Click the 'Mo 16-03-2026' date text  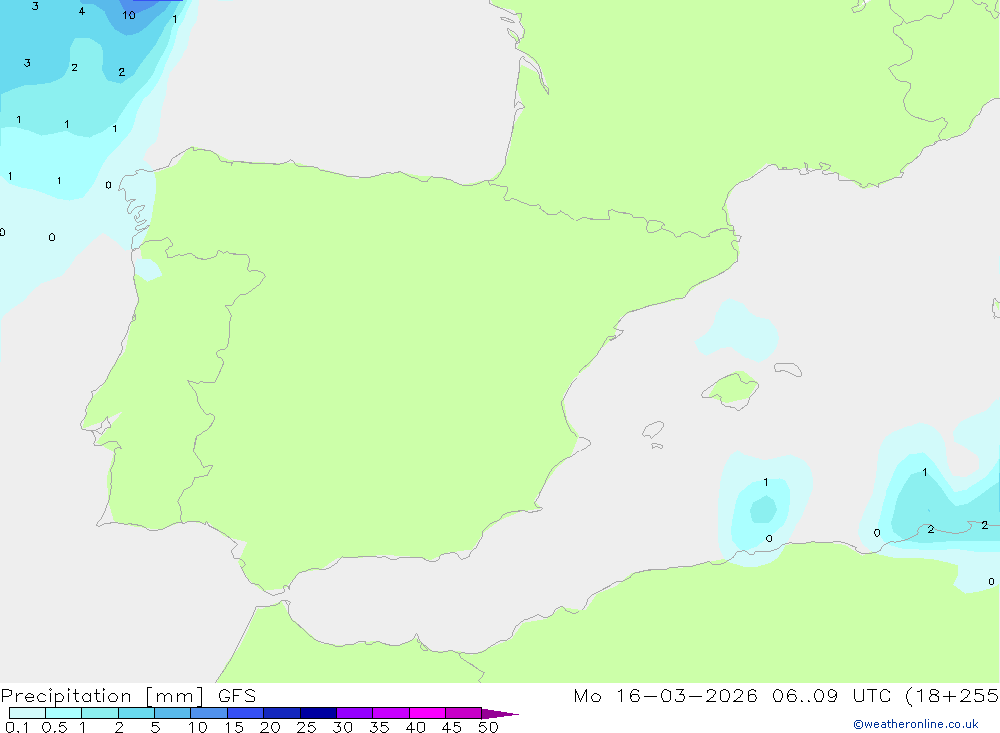[x=665, y=696]
